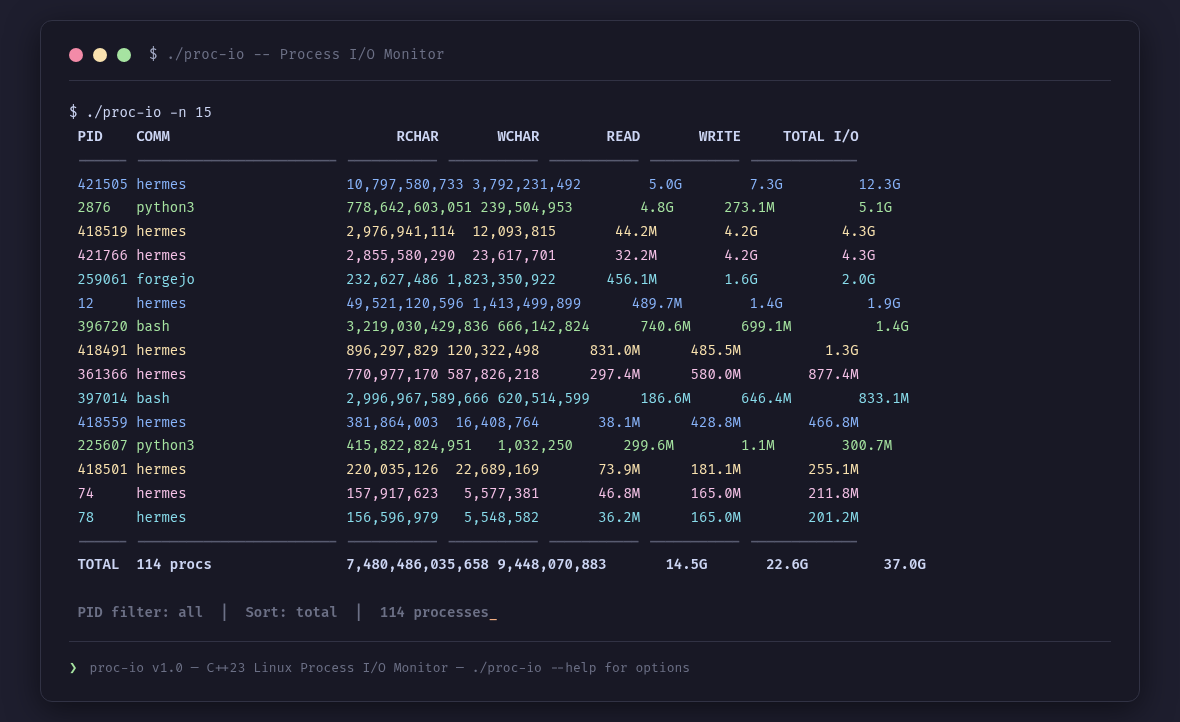Select PID 421766
Screen dimensions: 1180x722
(102, 255)
